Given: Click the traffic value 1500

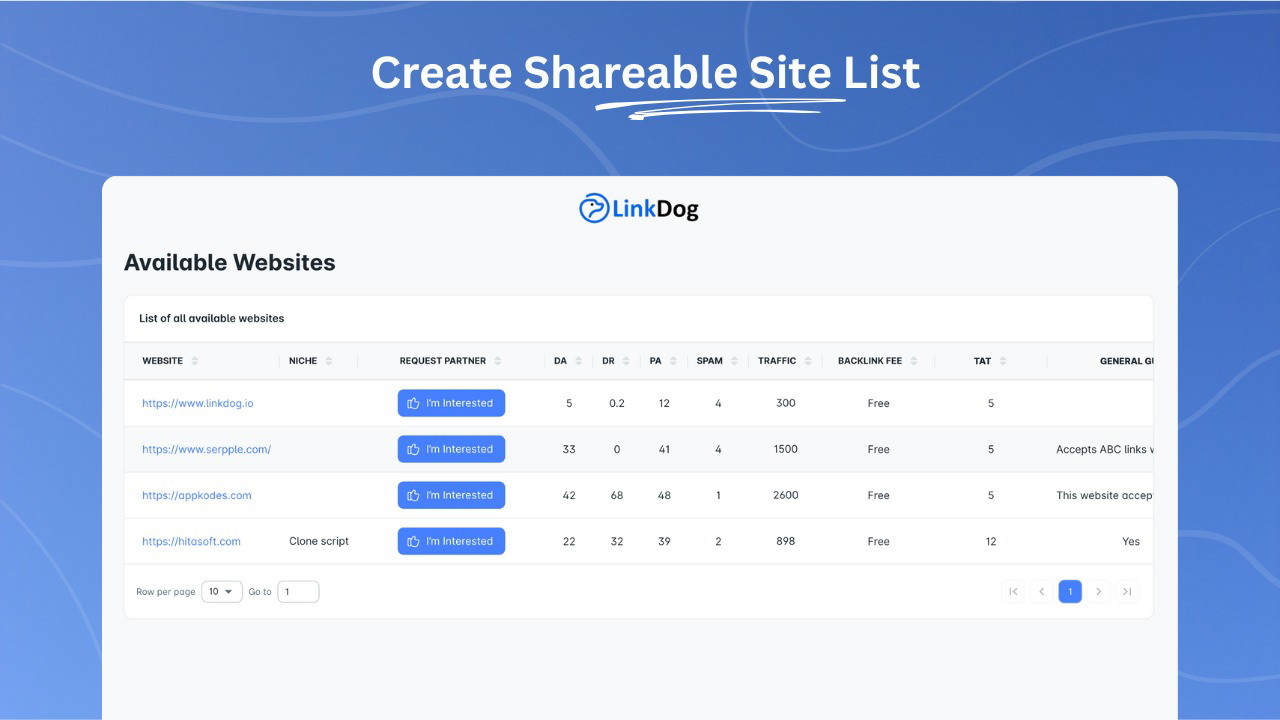Looking at the screenshot, I should 786,449.
